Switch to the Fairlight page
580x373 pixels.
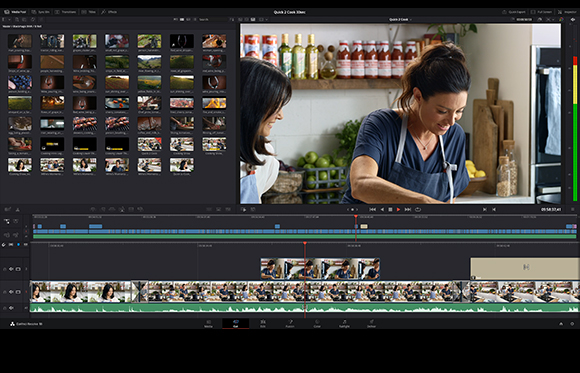point(344,323)
